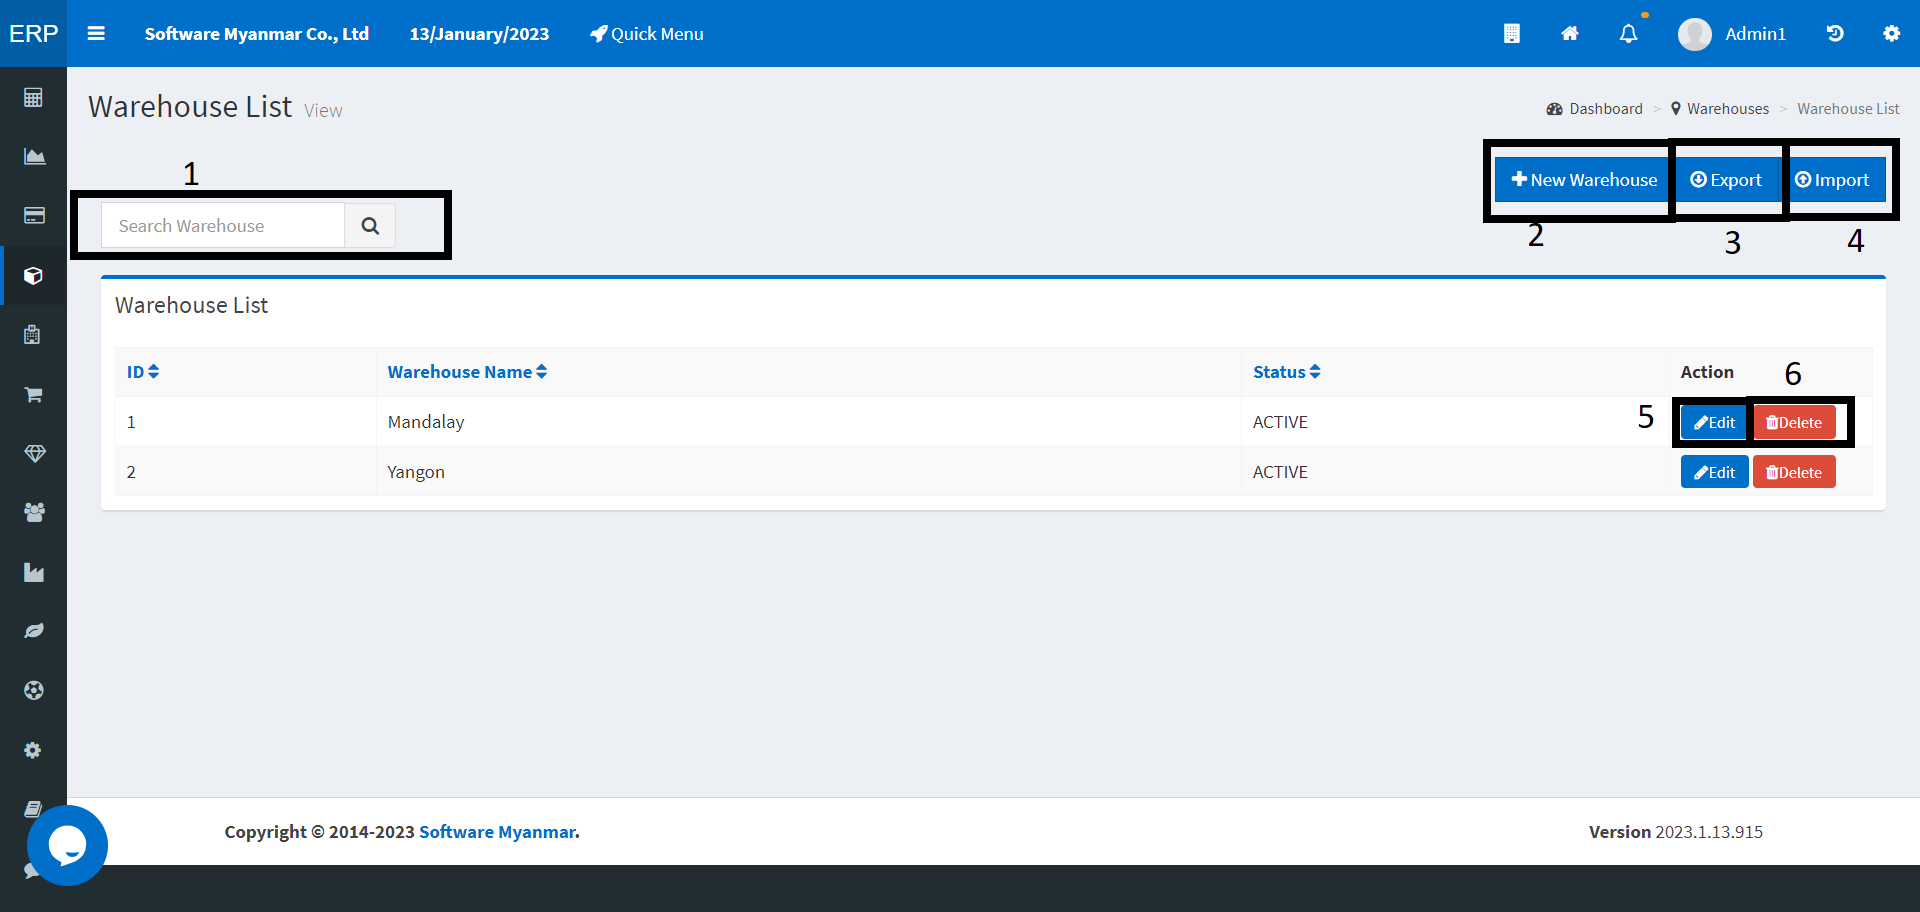1920x912 pixels.
Task: Open the clipboard building sidebar icon
Action: 32,334
